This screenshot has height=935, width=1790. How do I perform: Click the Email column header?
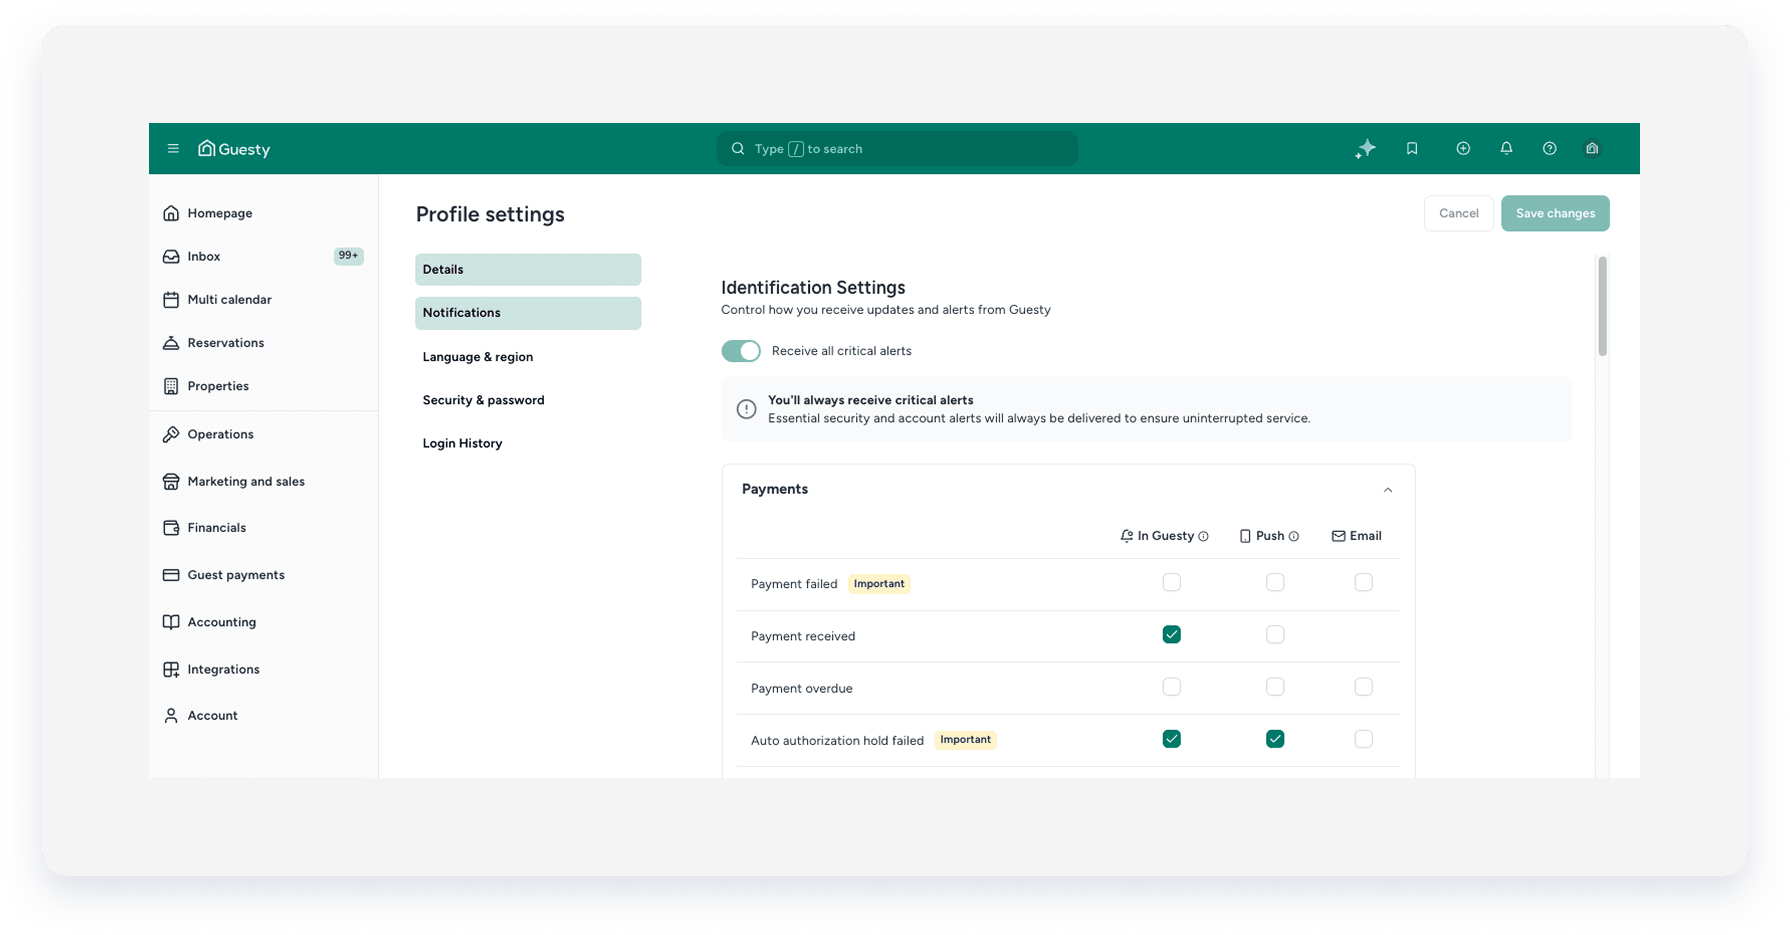click(x=1356, y=536)
